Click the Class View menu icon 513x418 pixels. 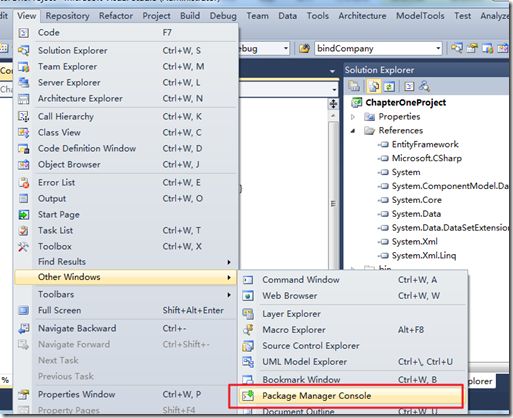coord(23,132)
